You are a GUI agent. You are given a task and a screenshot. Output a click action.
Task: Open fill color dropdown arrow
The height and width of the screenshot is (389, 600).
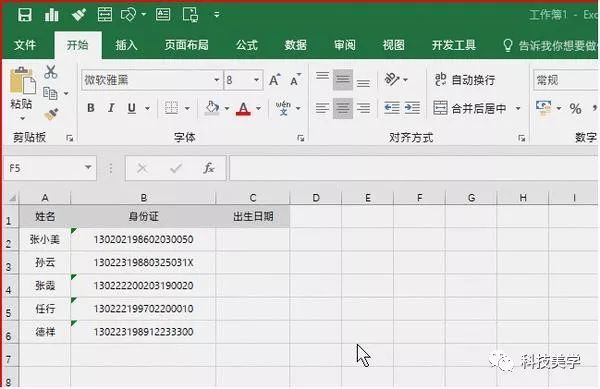click(227, 108)
